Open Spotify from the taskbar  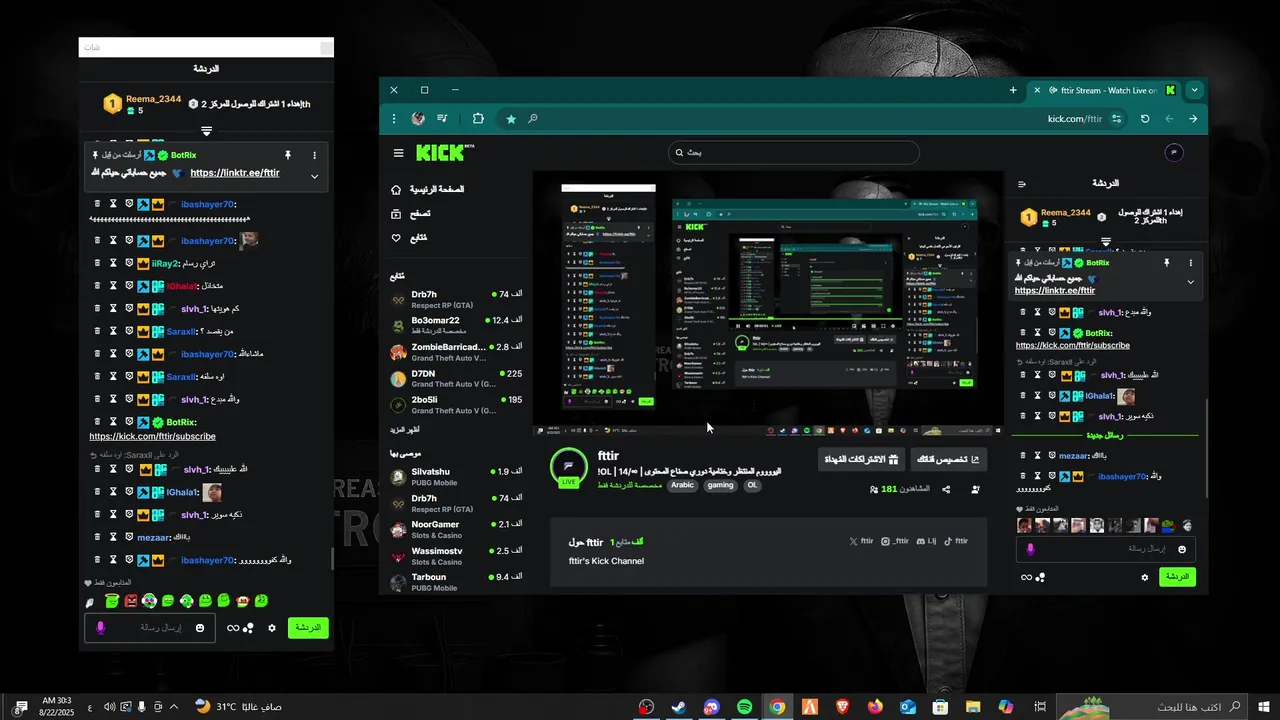(744, 707)
